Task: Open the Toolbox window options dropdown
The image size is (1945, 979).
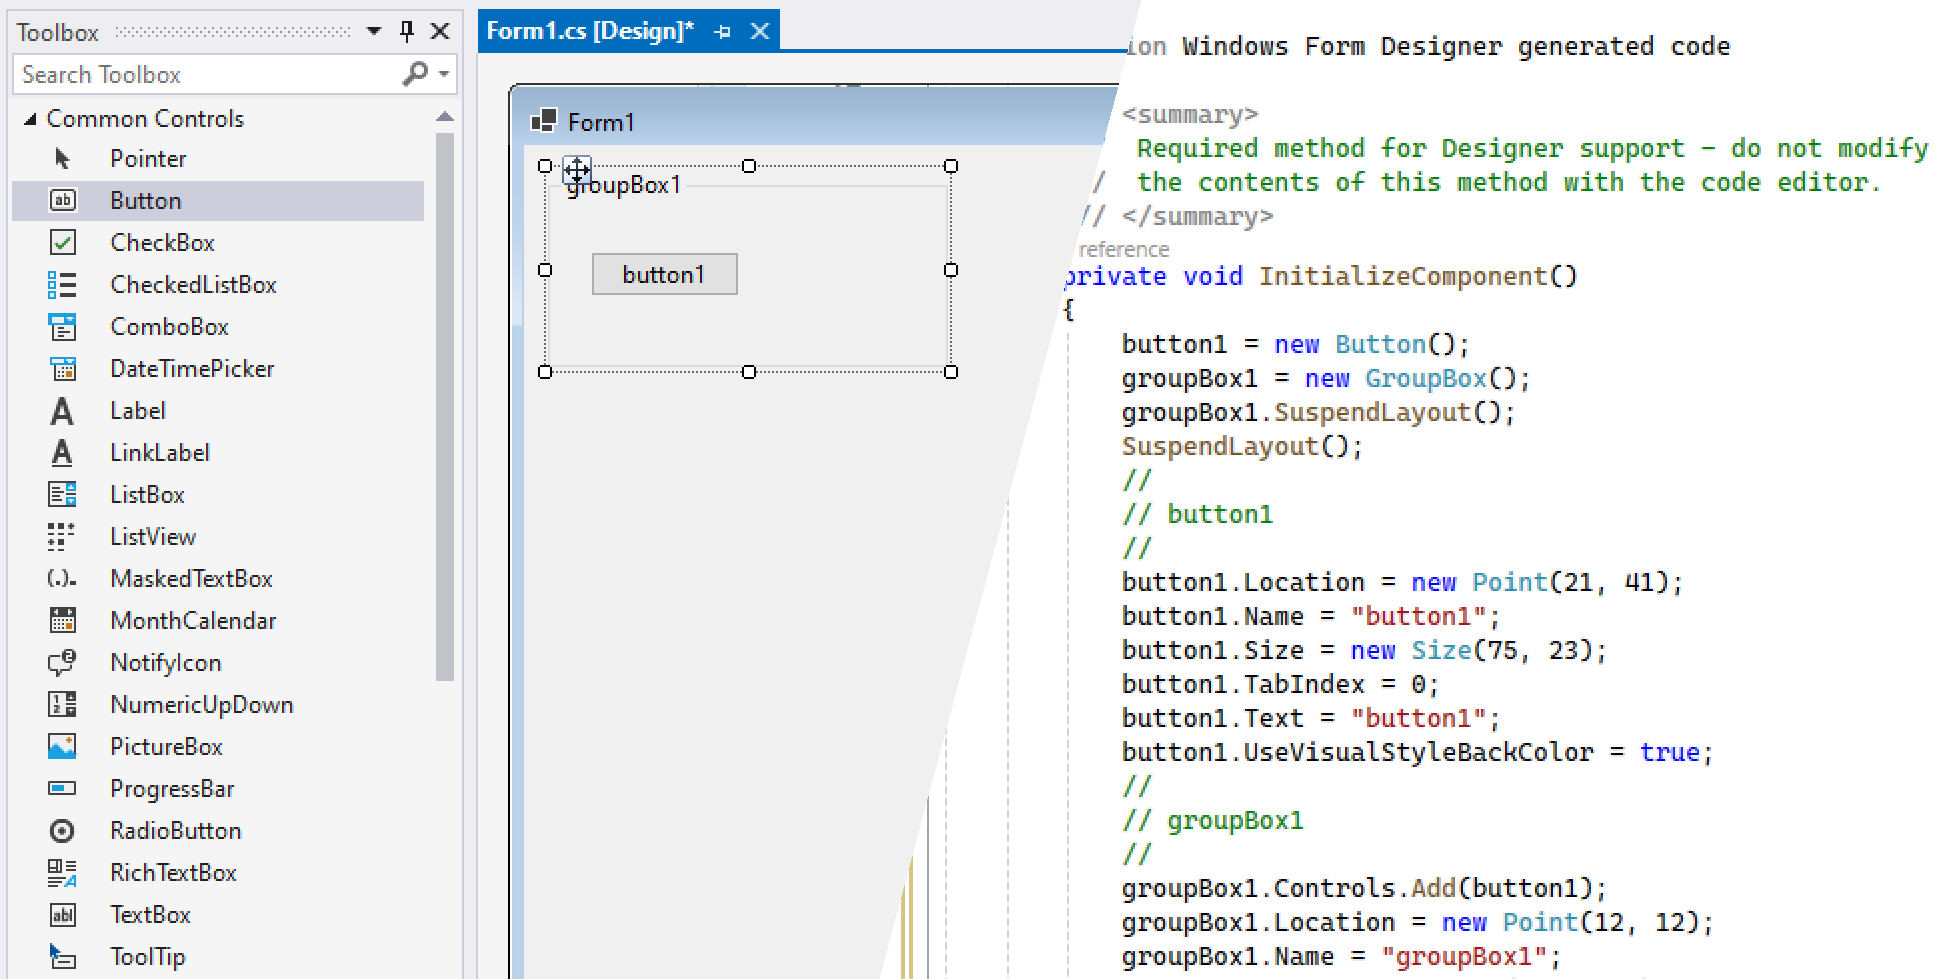Action: (x=373, y=31)
